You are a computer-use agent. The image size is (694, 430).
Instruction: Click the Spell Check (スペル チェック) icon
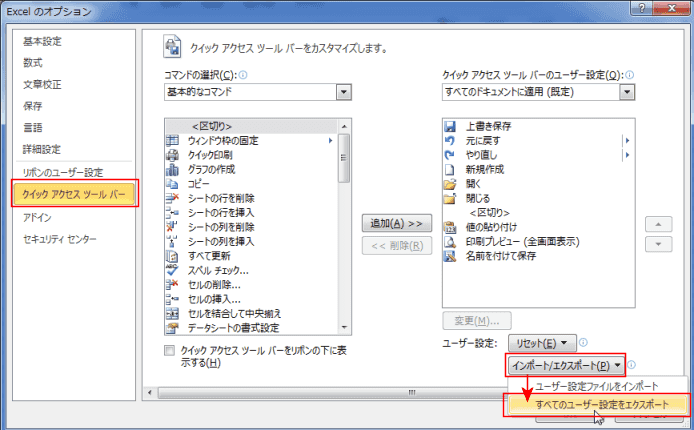coord(172,270)
